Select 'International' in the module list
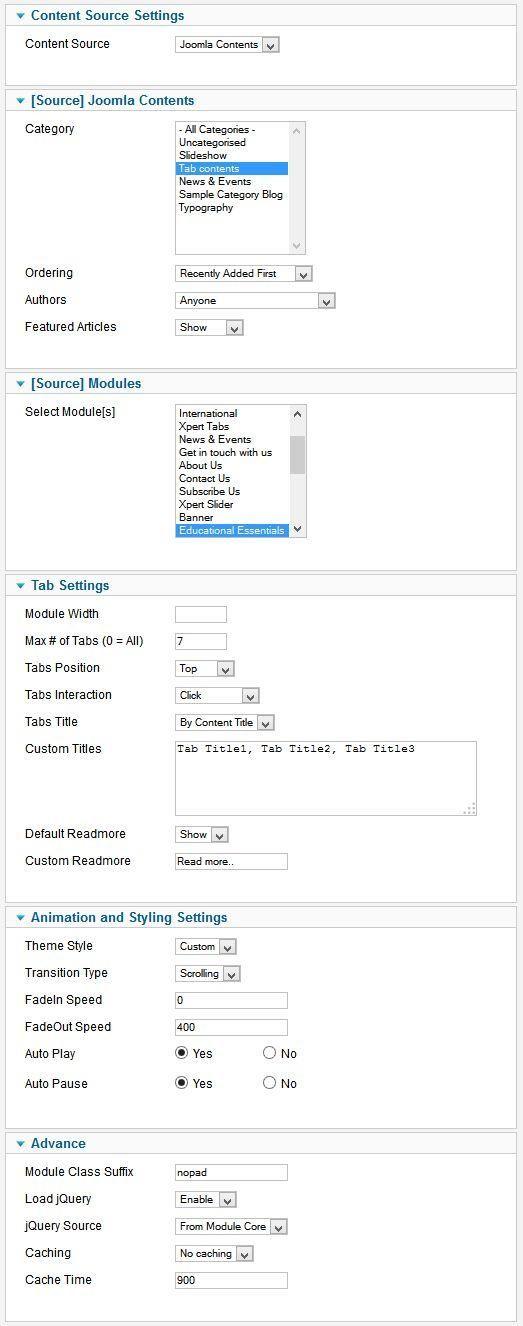The image size is (523, 1326). point(232,414)
